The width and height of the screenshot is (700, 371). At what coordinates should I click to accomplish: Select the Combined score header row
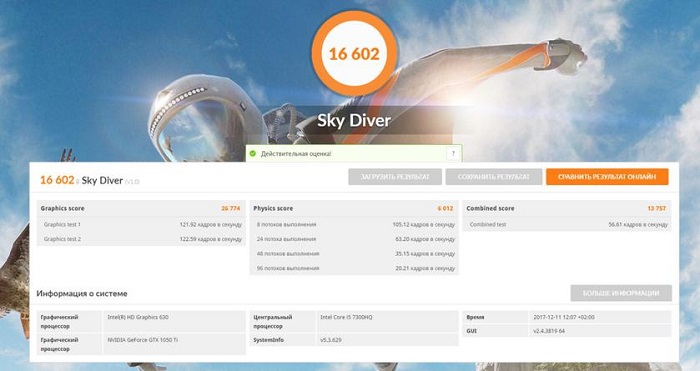point(567,208)
